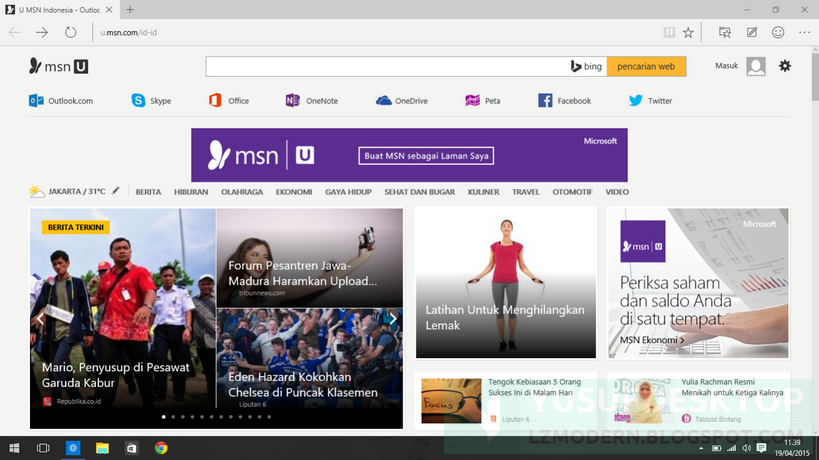Viewport: 819px width, 460px height.
Task: Open Skype shortcut
Action: (x=151, y=101)
